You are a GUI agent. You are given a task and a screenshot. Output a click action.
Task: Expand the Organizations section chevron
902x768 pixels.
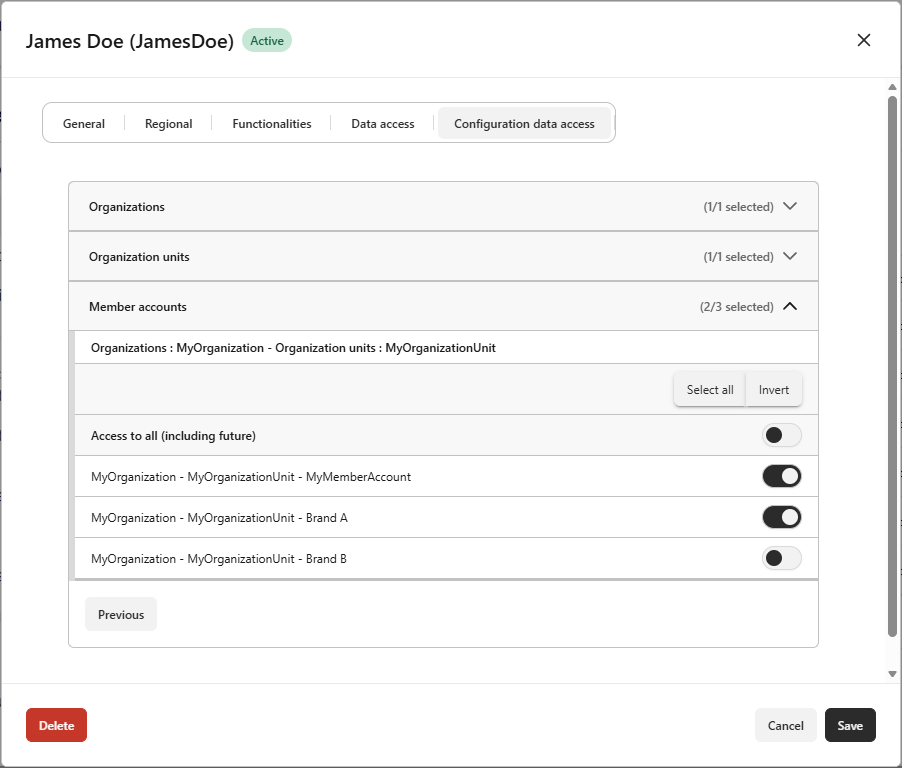[790, 207]
